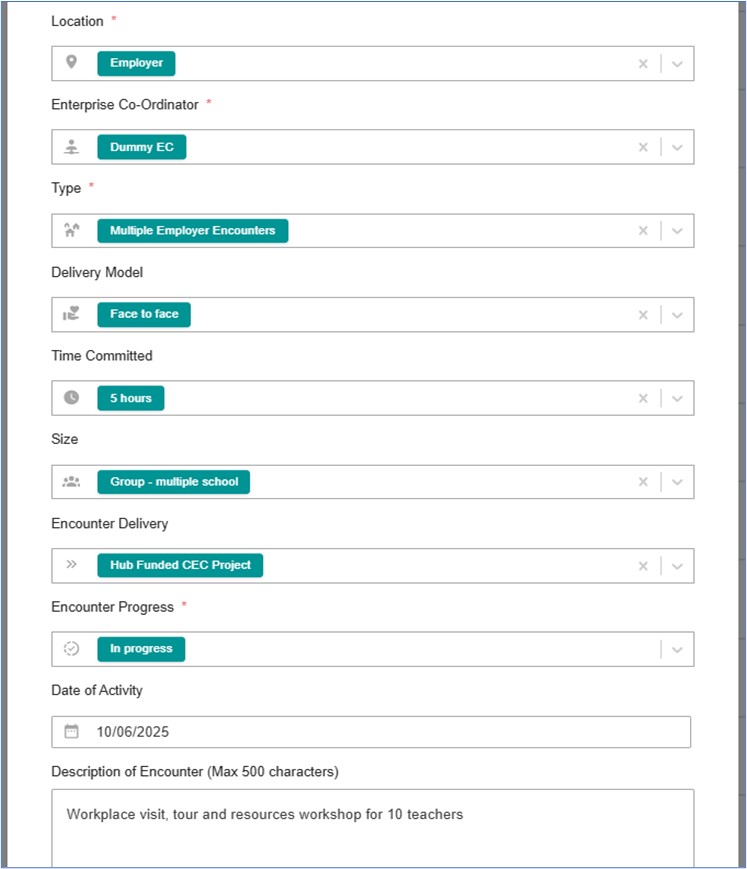Viewport: 747px width, 869px height.
Task: Expand the Type dropdown
Action: click(x=677, y=231)
